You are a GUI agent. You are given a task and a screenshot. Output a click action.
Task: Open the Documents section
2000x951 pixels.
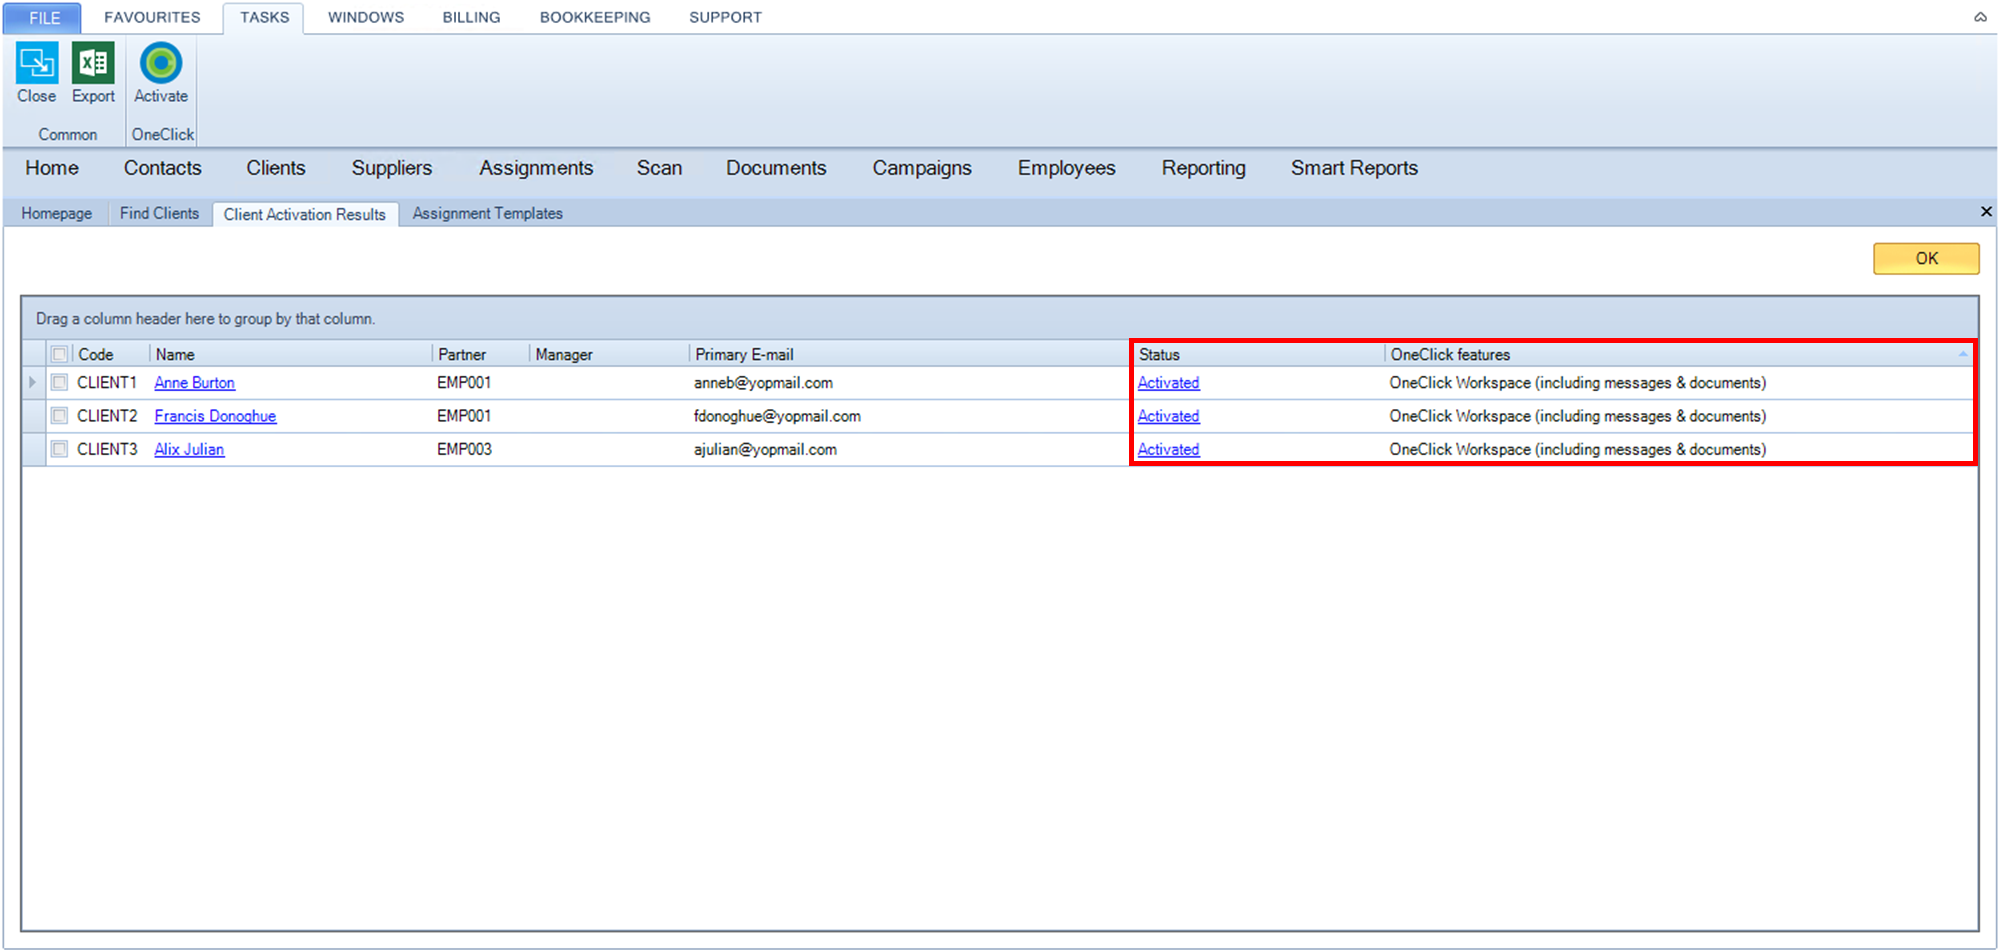tap(776, 168)
